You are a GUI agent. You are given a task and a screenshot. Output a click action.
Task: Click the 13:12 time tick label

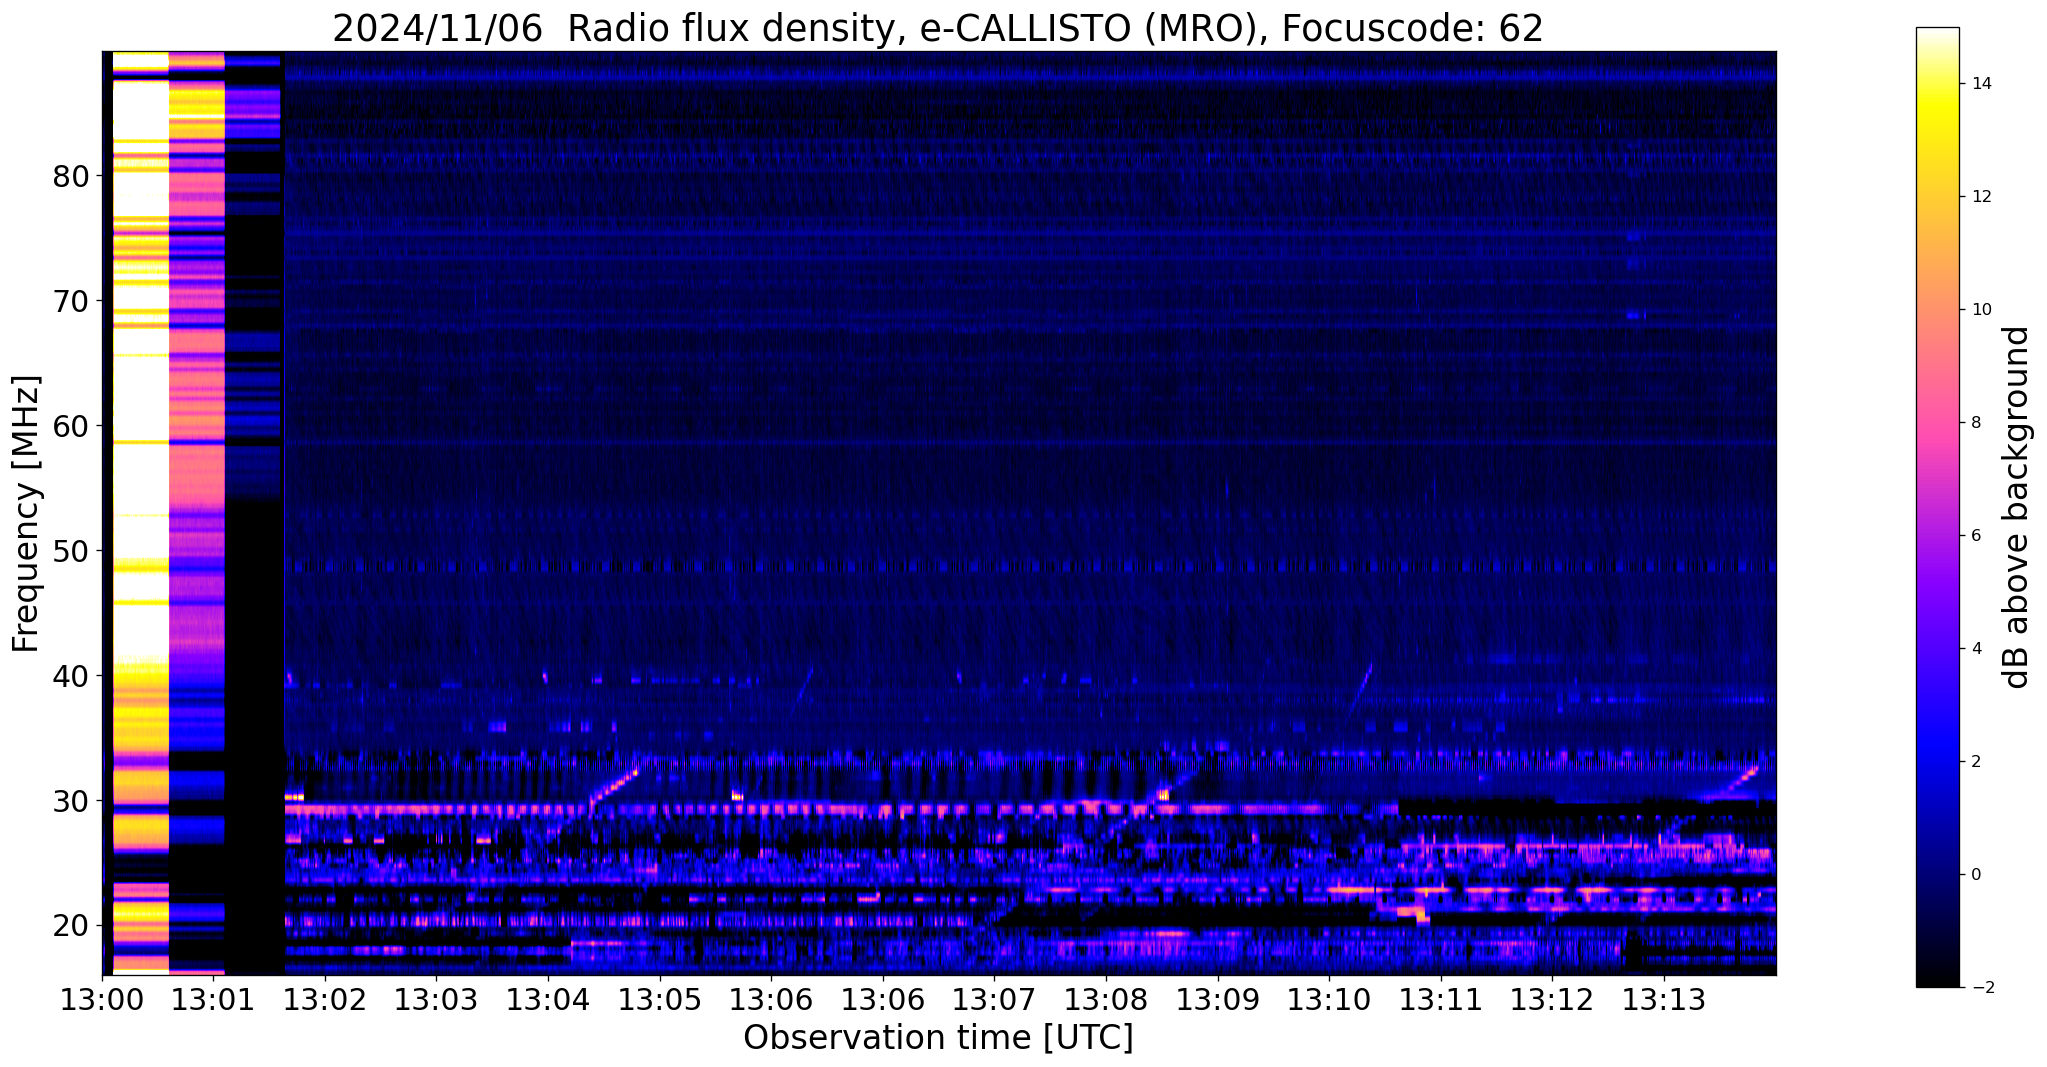[x=1552, y=999]
